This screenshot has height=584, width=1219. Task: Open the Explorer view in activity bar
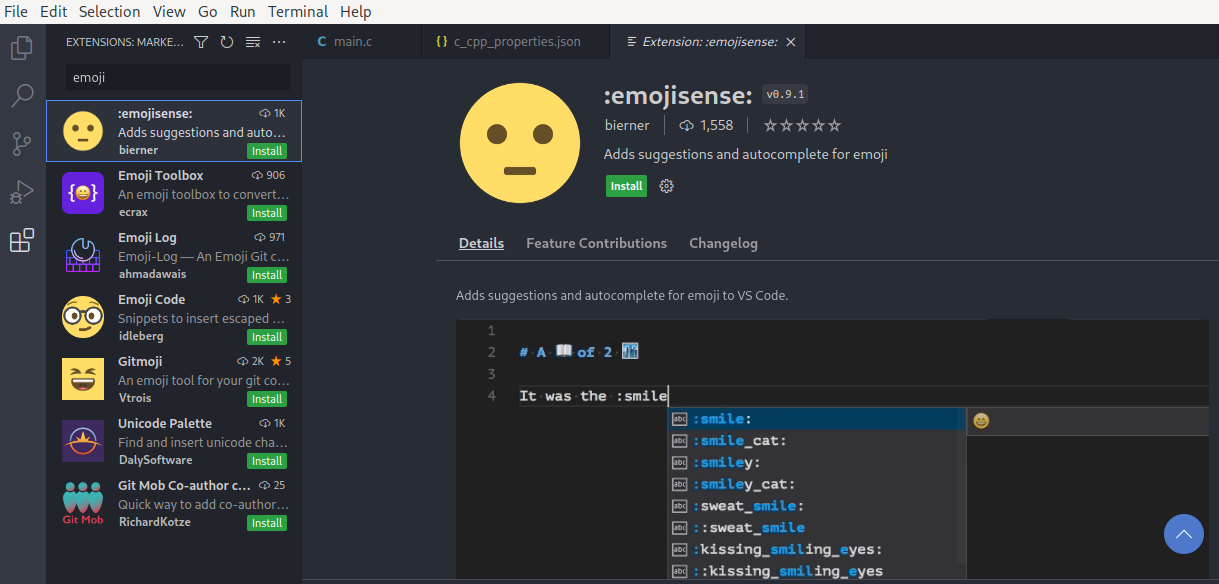point(22,48)
